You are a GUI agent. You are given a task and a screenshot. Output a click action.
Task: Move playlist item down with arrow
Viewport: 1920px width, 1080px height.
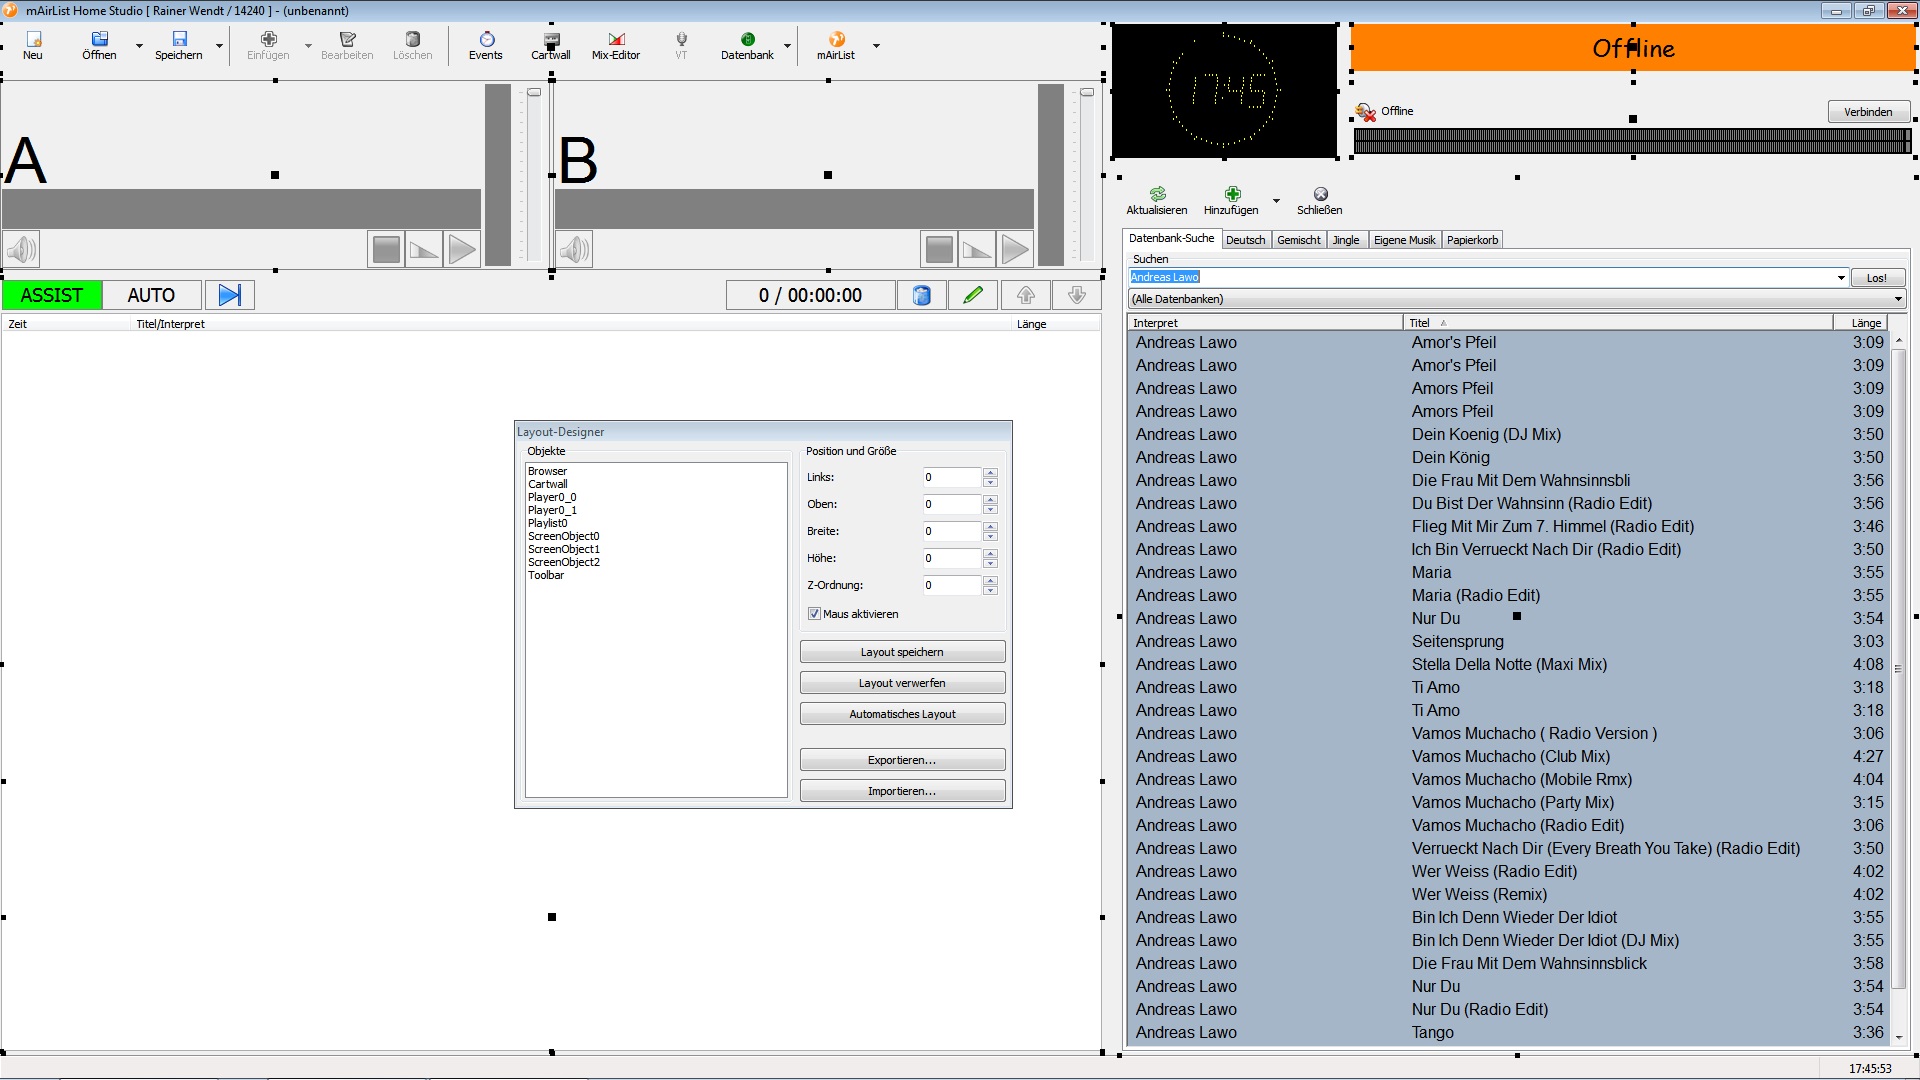tap(1077, 295)
